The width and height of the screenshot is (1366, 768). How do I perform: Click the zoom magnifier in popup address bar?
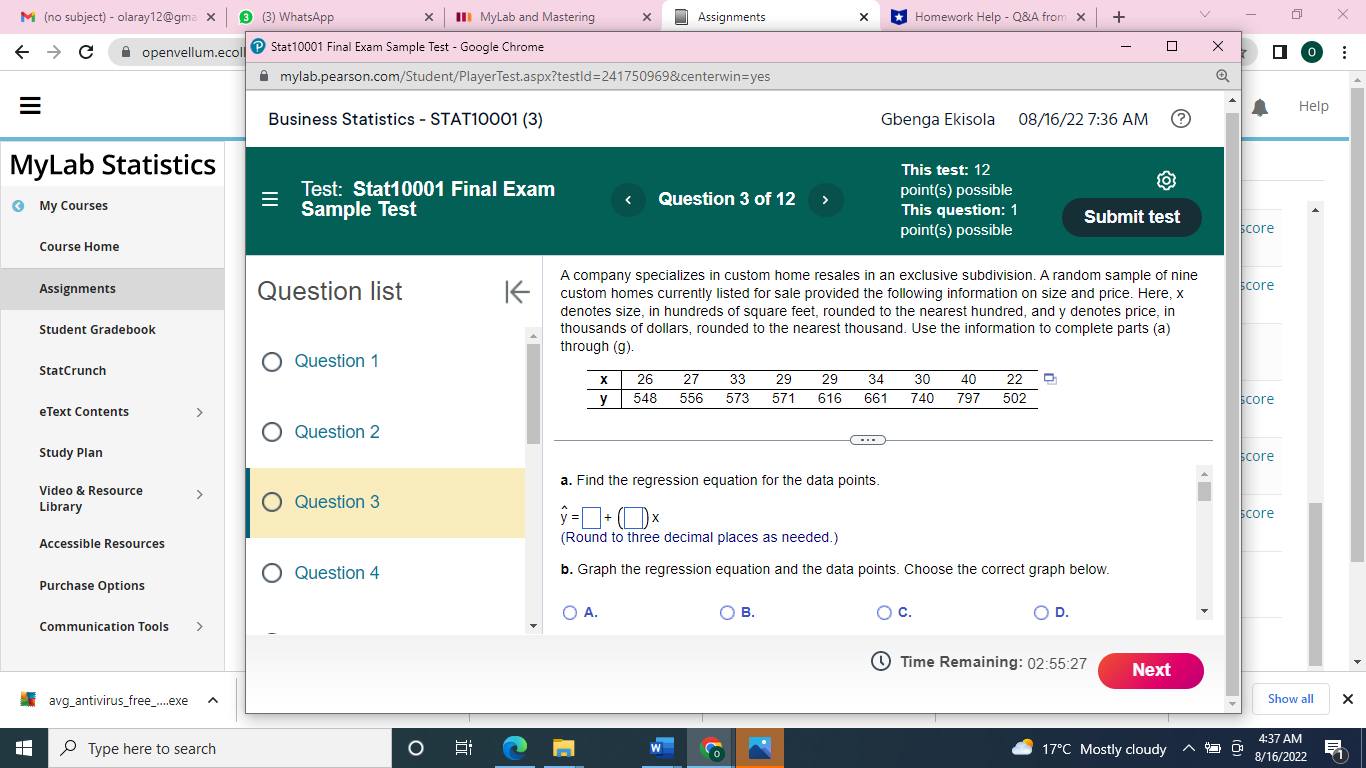click(1222, 76)
